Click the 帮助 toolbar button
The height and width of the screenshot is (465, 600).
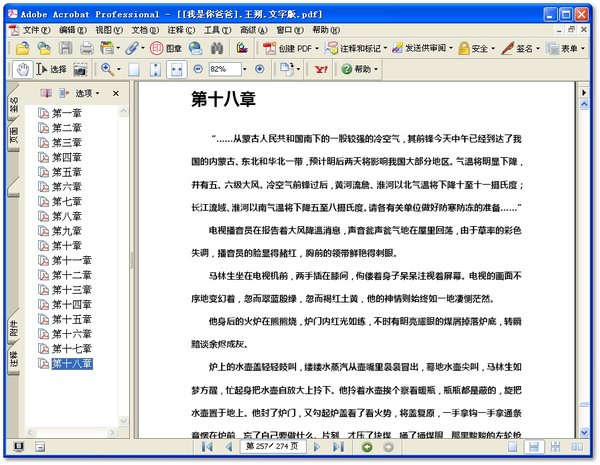[359, 69]
